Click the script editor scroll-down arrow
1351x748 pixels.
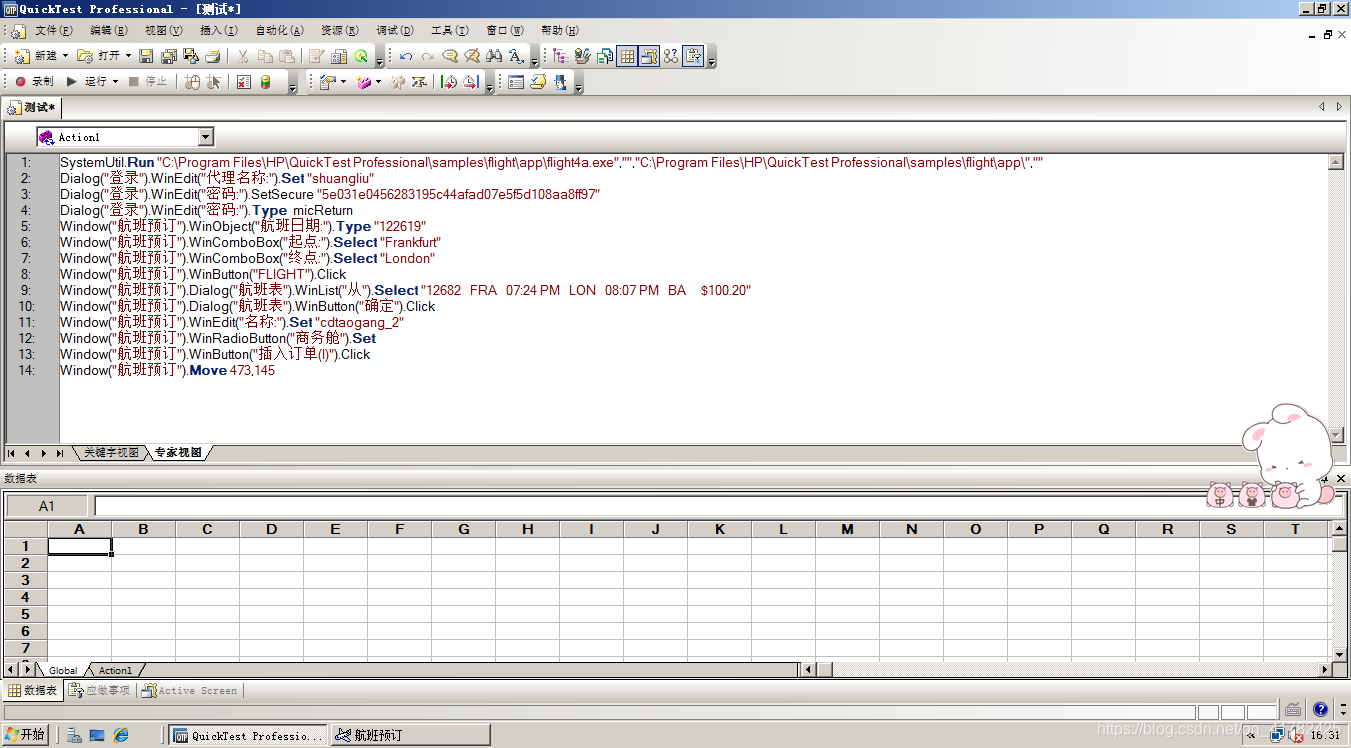[x=1336, y=435]
